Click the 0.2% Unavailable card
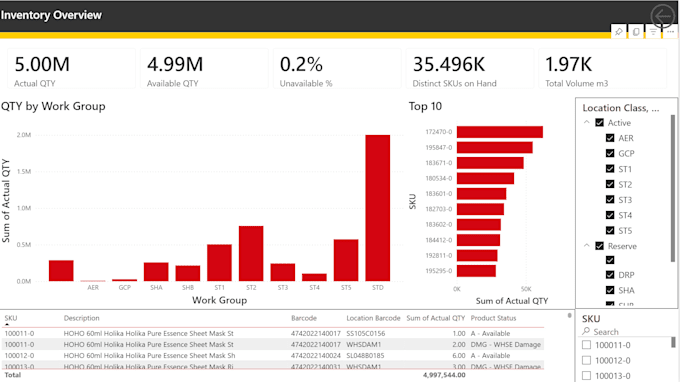 pyautogui.click(x=337, y=69)
